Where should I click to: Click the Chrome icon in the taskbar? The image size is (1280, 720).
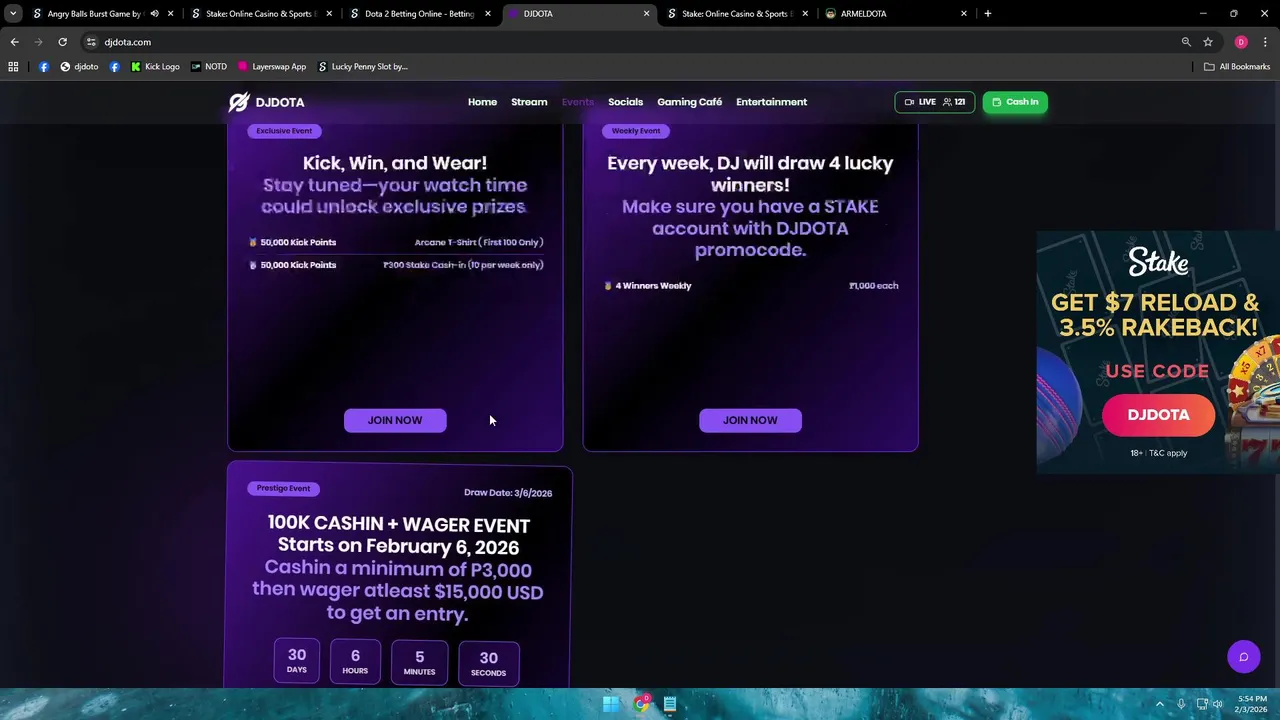(641, 704)
